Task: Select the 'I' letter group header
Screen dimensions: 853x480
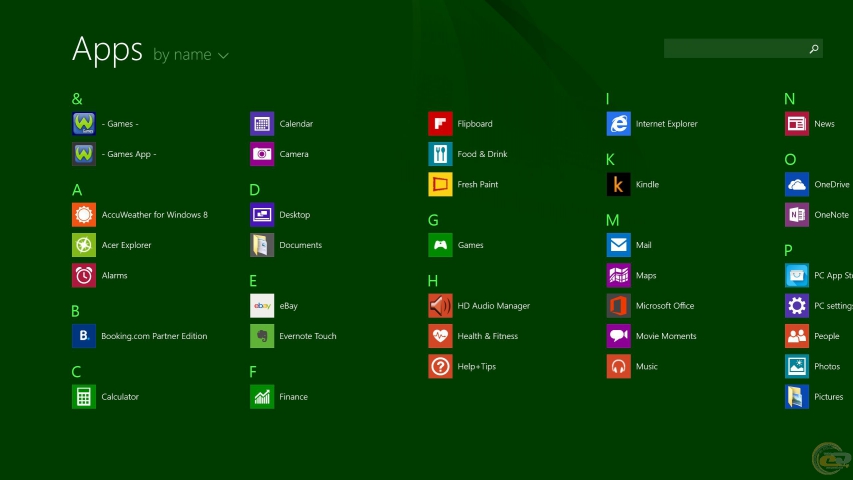Action: click(607, 99)
